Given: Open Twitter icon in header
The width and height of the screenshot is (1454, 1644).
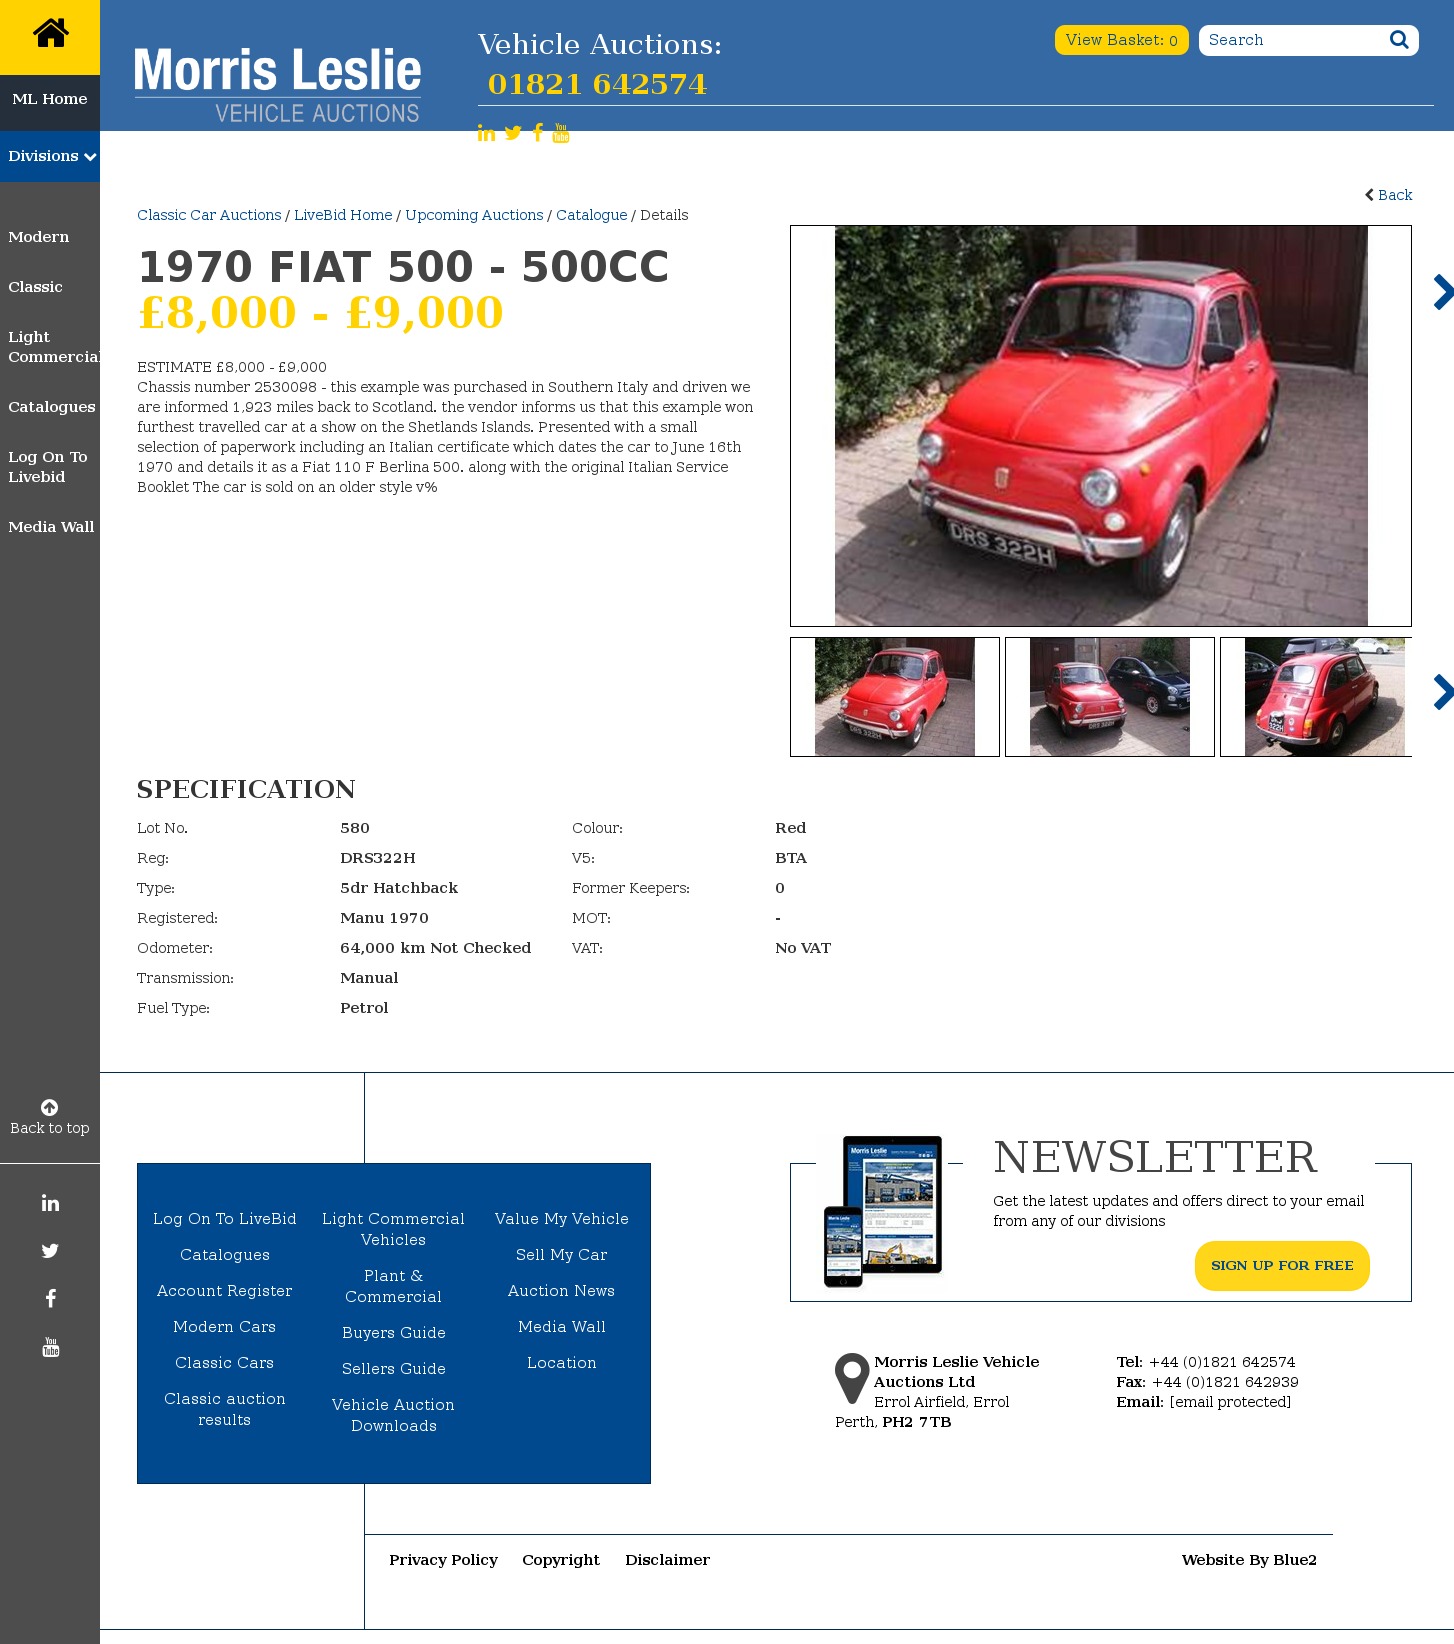Looking at the screenshot, I should [x=513, y=133].
